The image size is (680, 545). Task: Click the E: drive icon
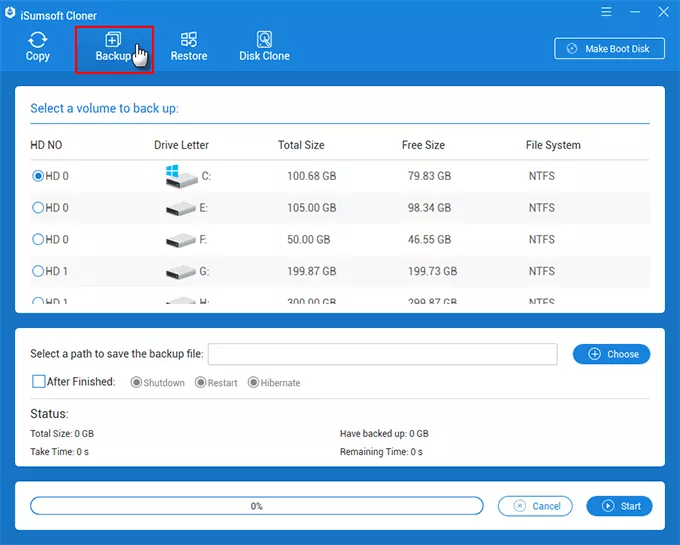click(181, 208)
